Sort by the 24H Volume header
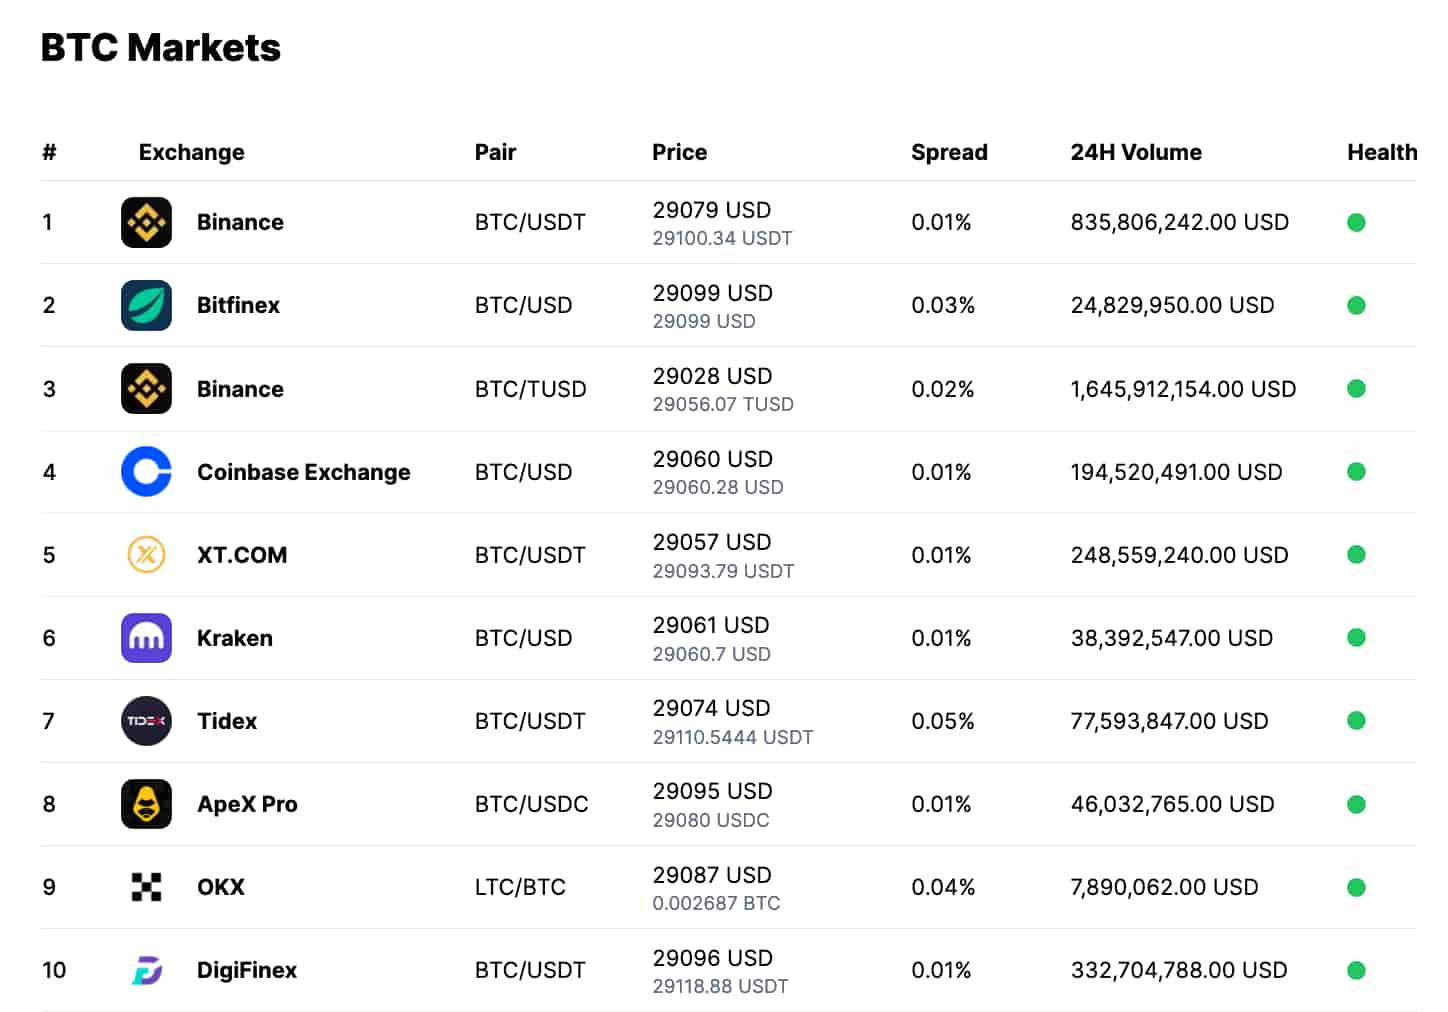Screen dimensions: 1448x1012 tap(1136, 152)
